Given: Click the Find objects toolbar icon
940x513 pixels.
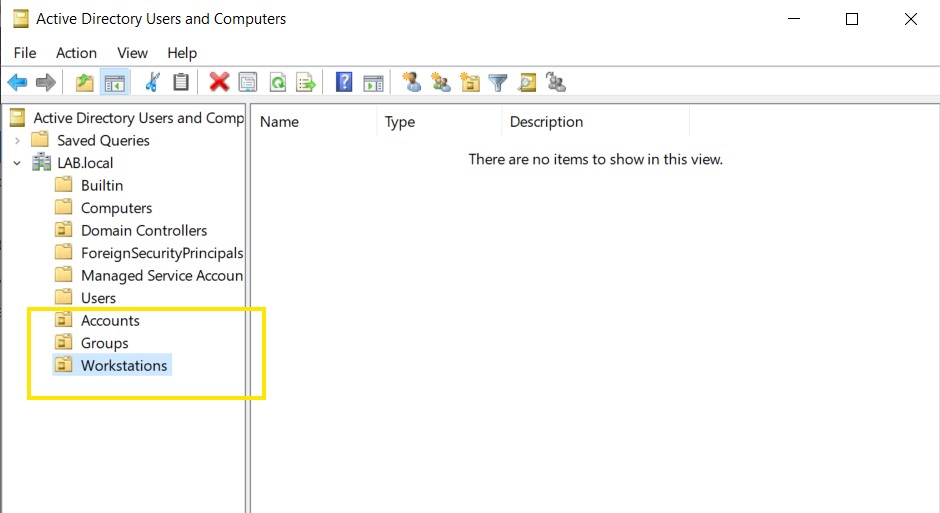Looking at the screenshot, I should click(x=527, y=82).
